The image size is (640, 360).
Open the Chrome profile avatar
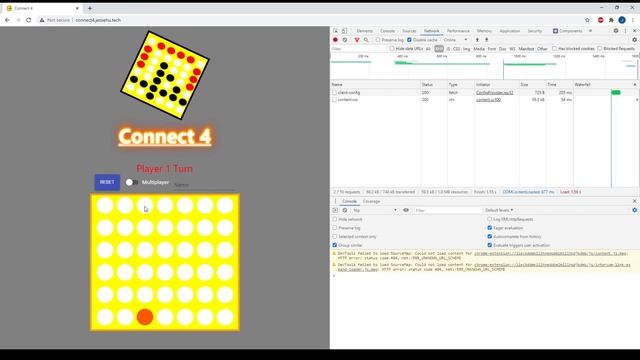pos(622,20)
